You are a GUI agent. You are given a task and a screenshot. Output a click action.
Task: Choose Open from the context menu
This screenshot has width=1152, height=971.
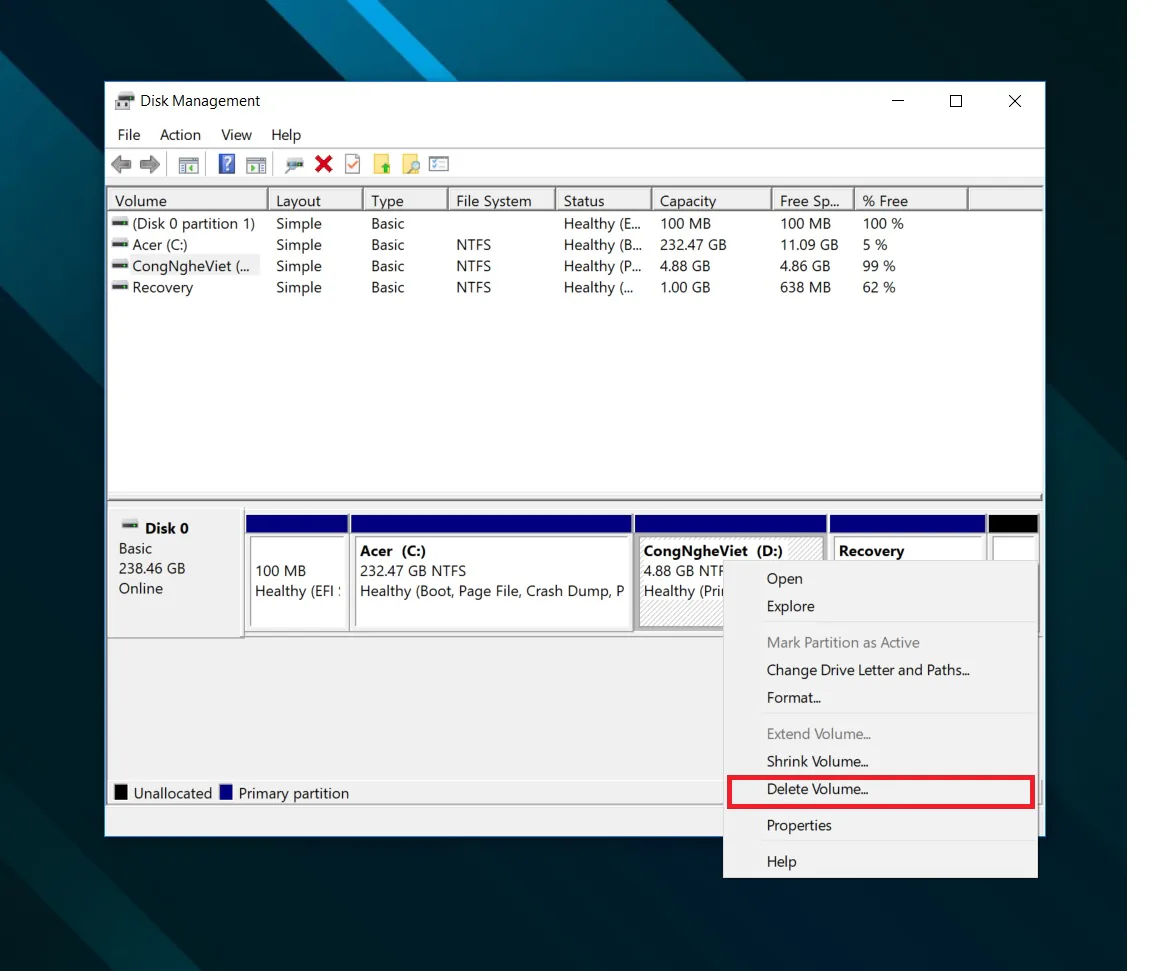(x=880, y=579)
